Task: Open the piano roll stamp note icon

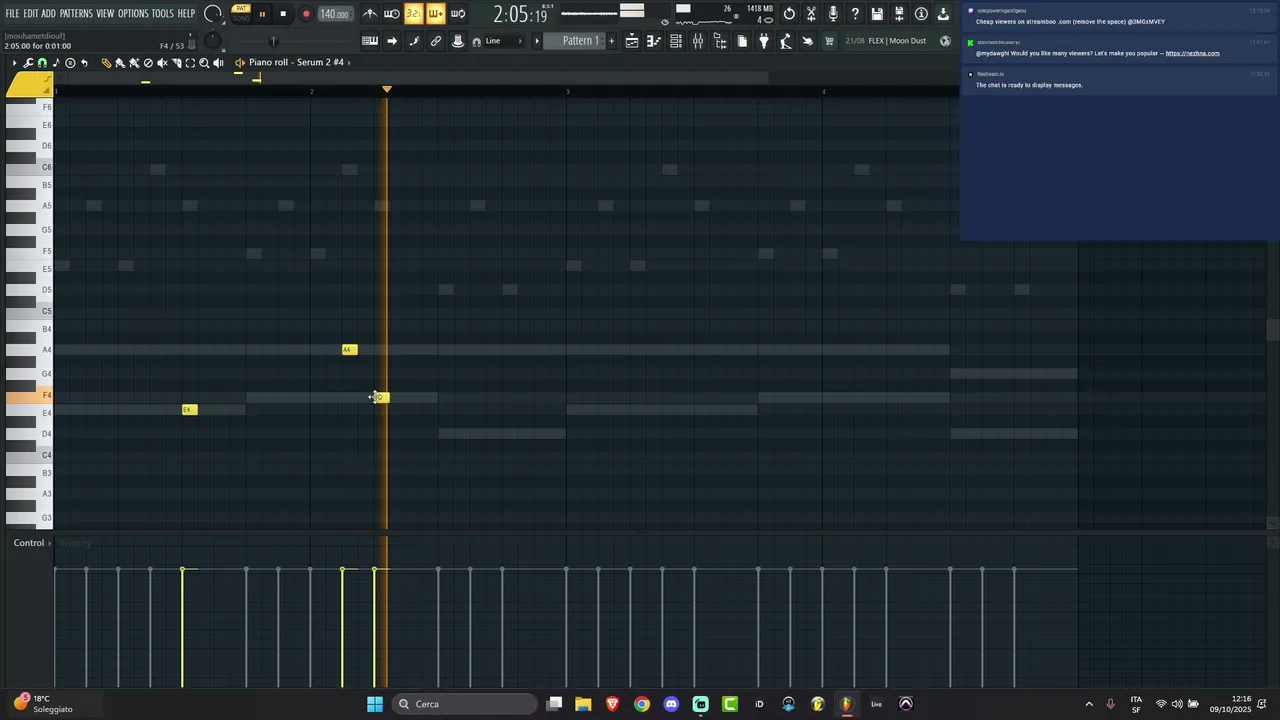Action: [56, 63]
